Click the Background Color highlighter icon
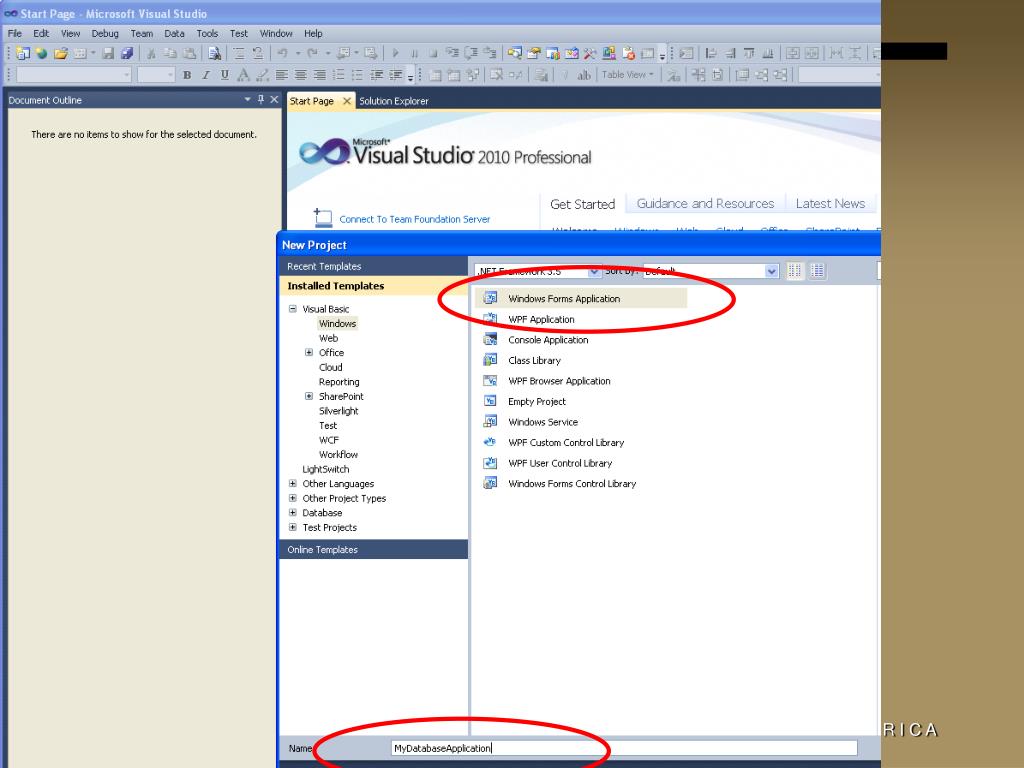 262,75
